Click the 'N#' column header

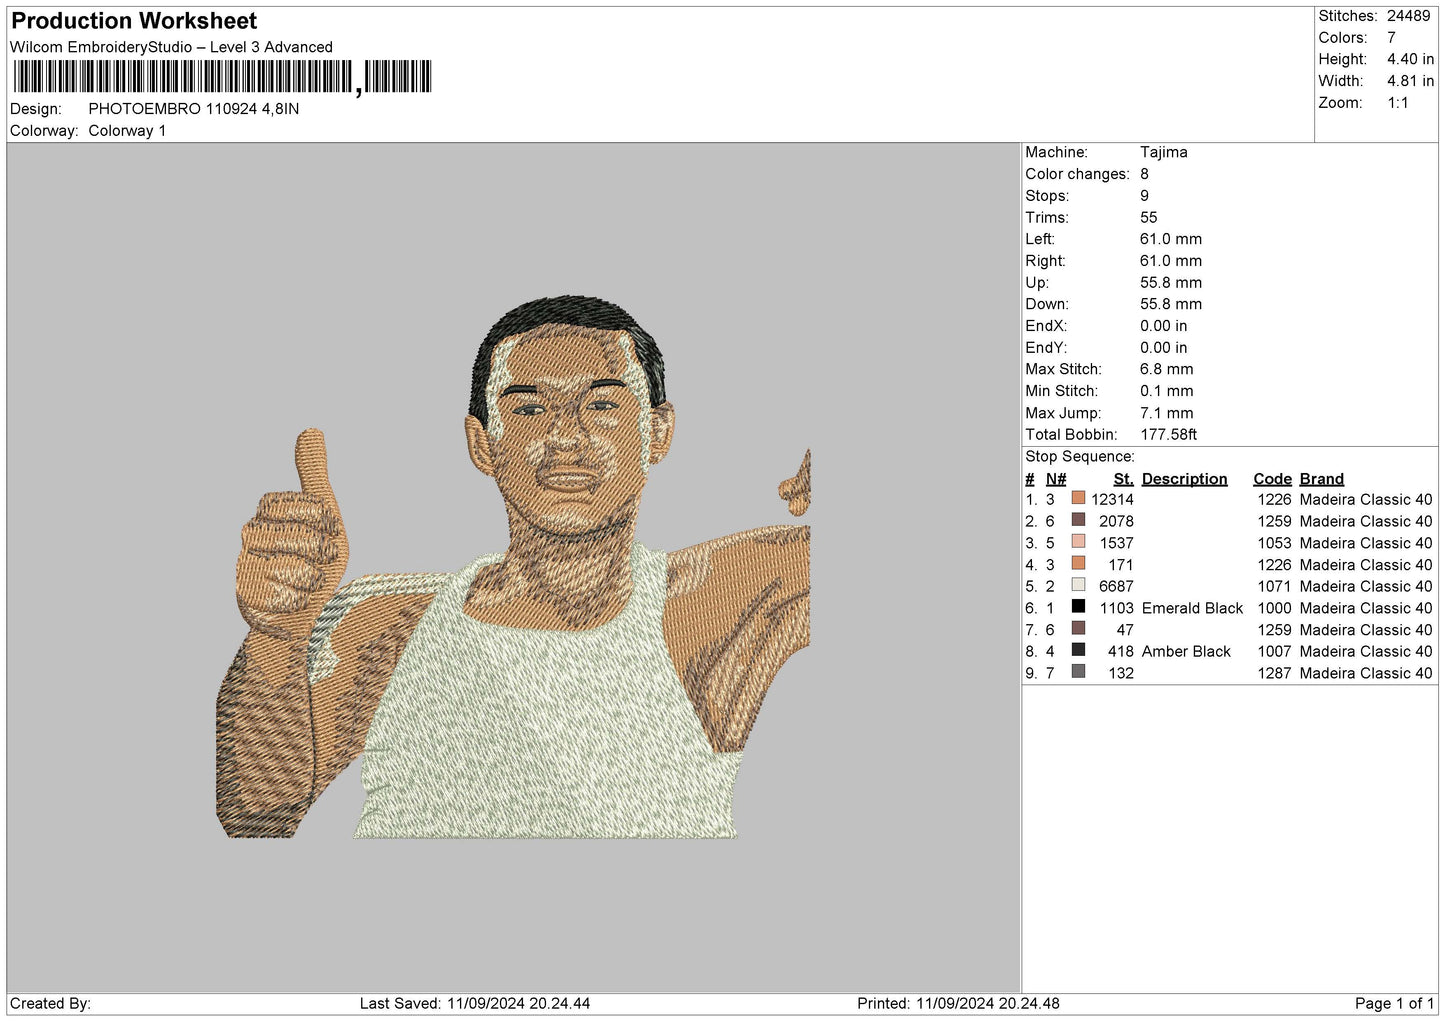tap(1056, 479)
